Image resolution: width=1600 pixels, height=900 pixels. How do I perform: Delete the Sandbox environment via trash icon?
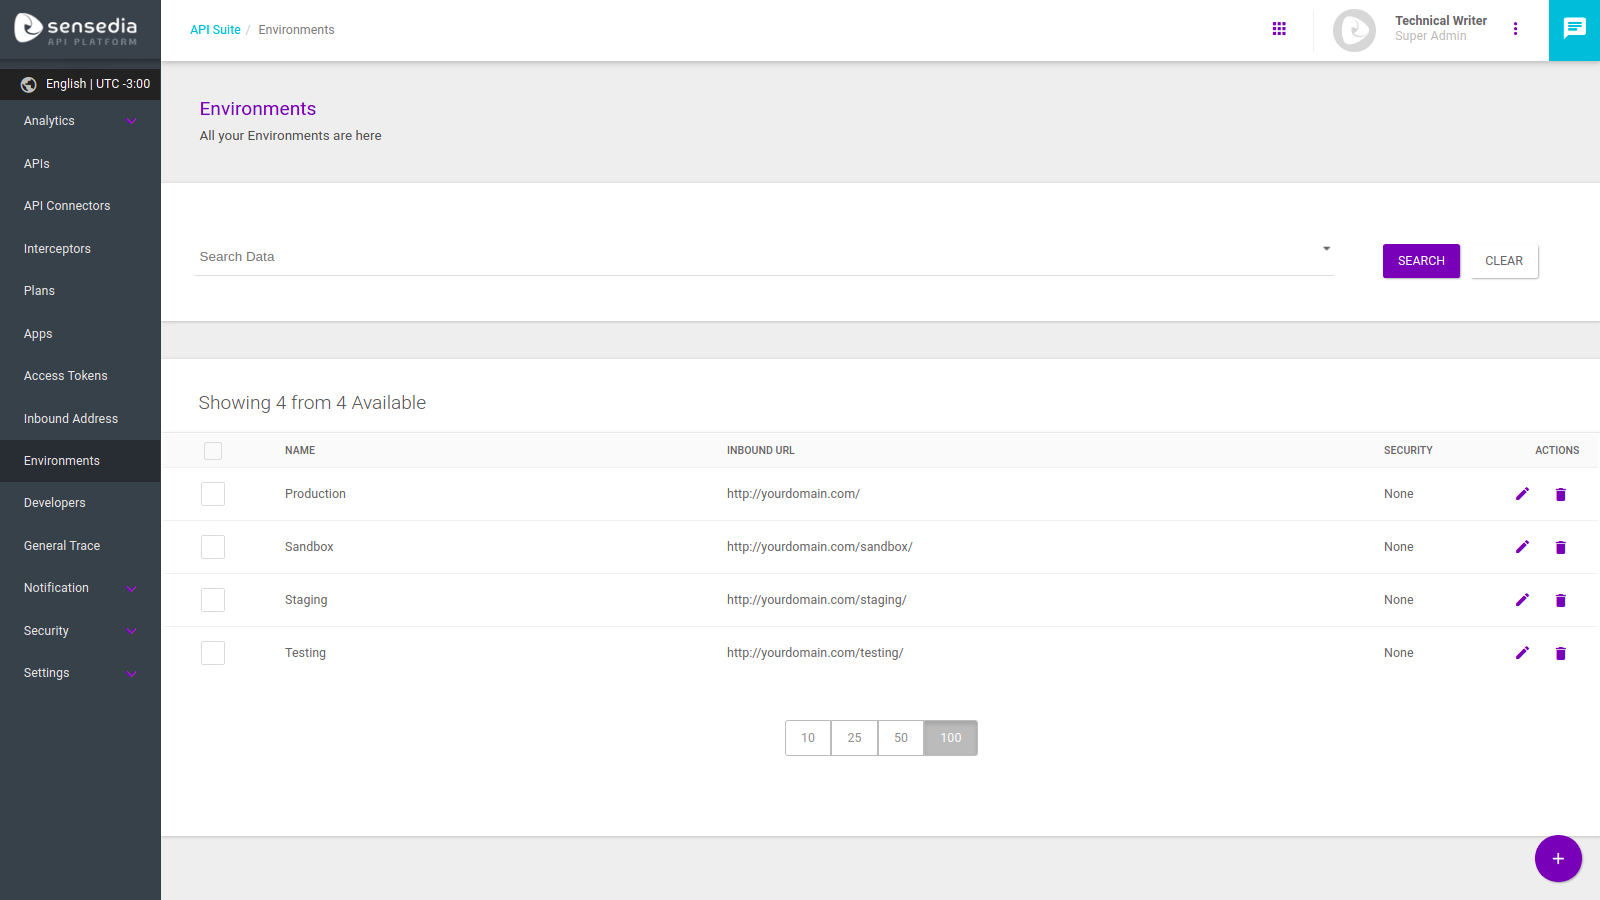click(1560, 548)
